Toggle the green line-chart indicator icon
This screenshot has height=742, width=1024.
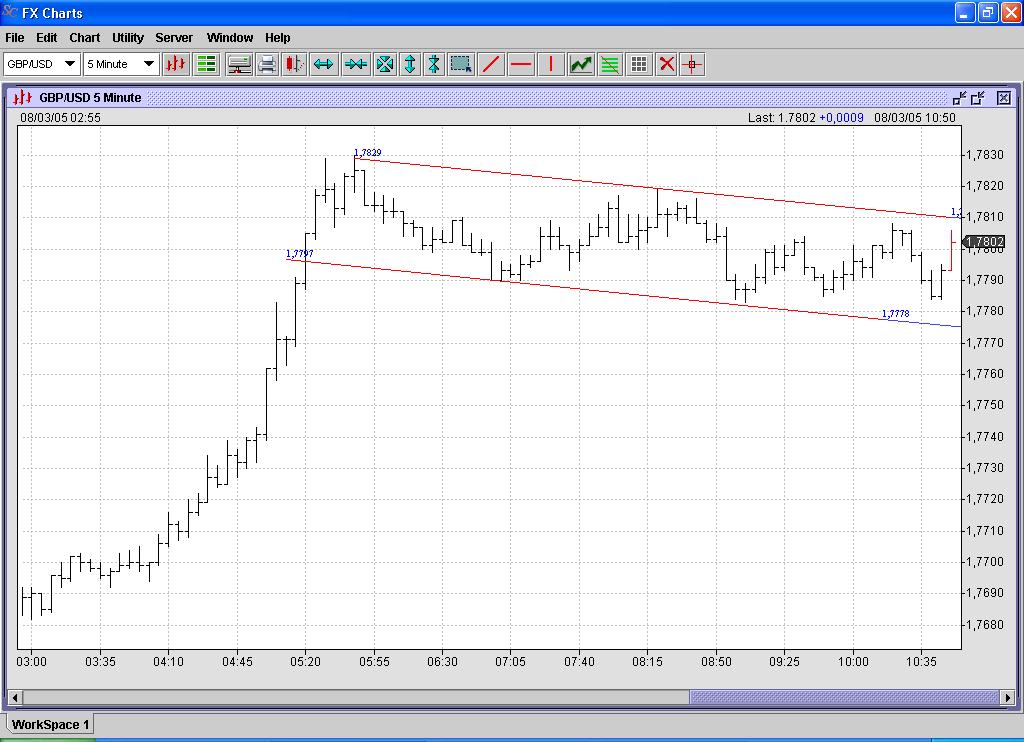580,64
